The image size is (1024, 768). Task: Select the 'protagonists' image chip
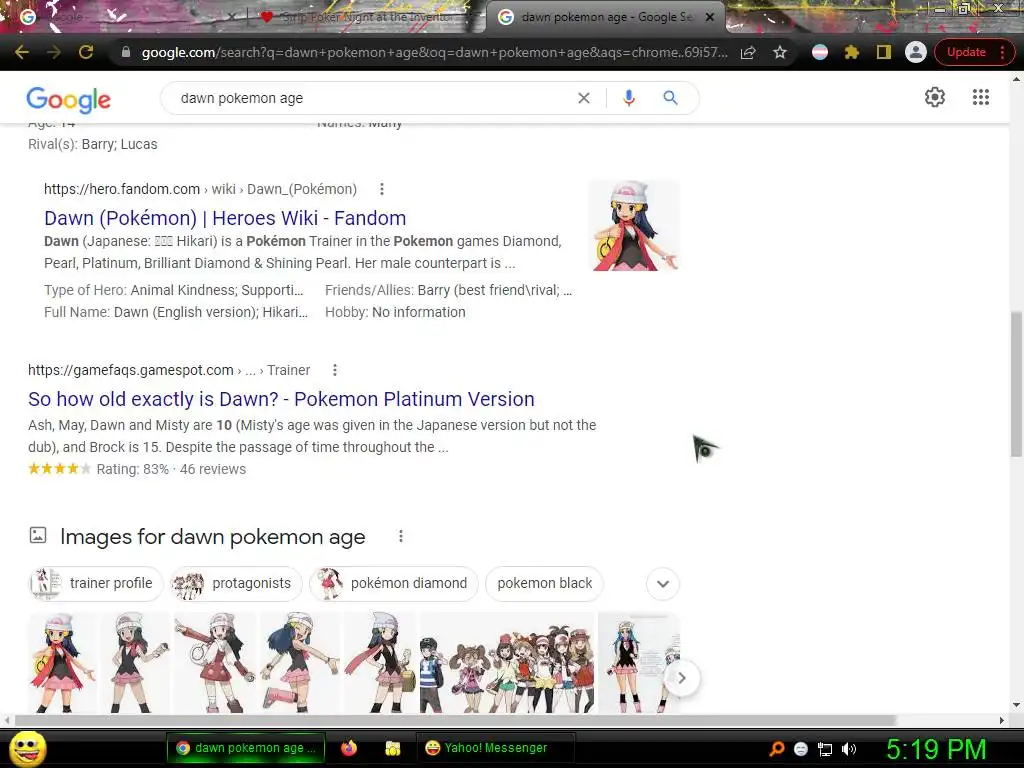coord(236,583)
